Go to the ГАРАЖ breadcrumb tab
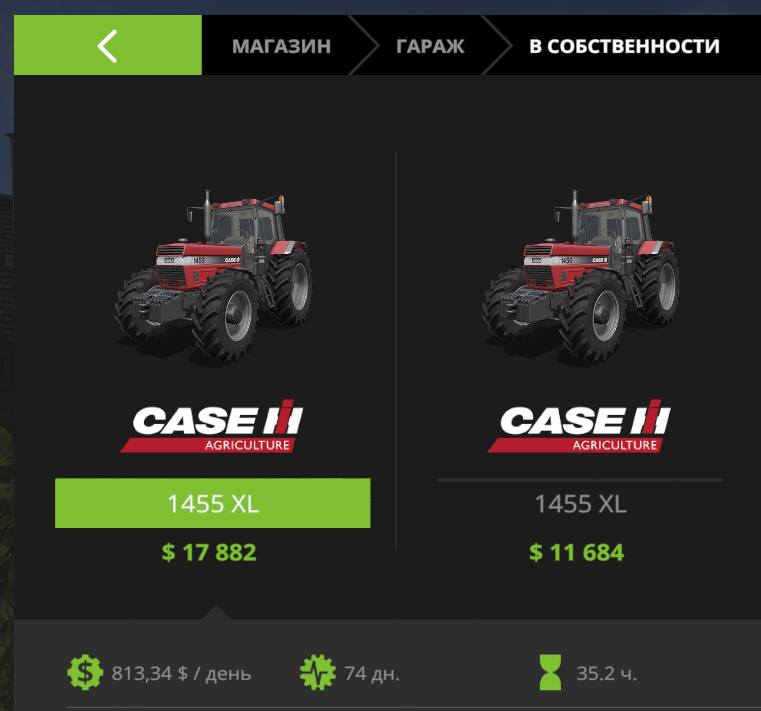Viewport: 761px width, 711px height. pos(430,46)
